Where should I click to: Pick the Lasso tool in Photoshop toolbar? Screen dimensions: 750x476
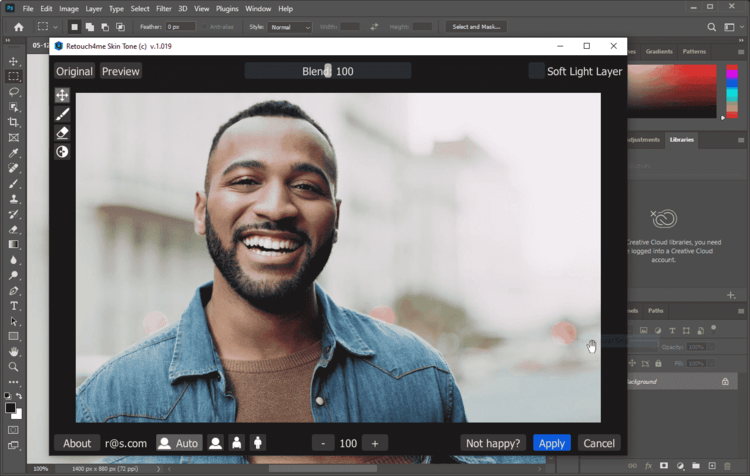(x=13, y=91)
